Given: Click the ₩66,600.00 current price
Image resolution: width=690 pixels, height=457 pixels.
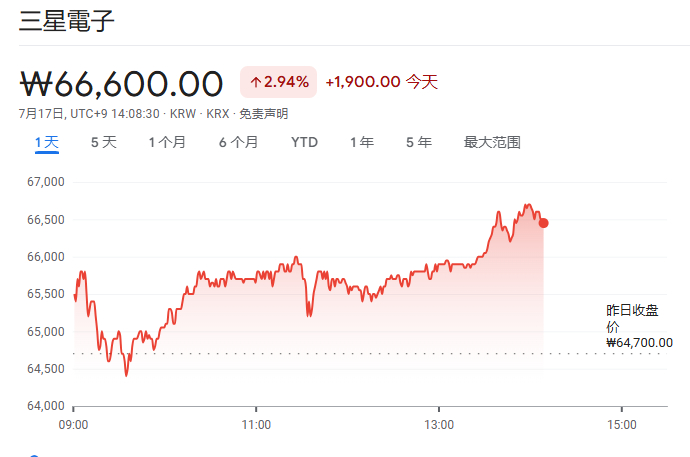Looking at the screenshot, I should (x=121, y=82).
